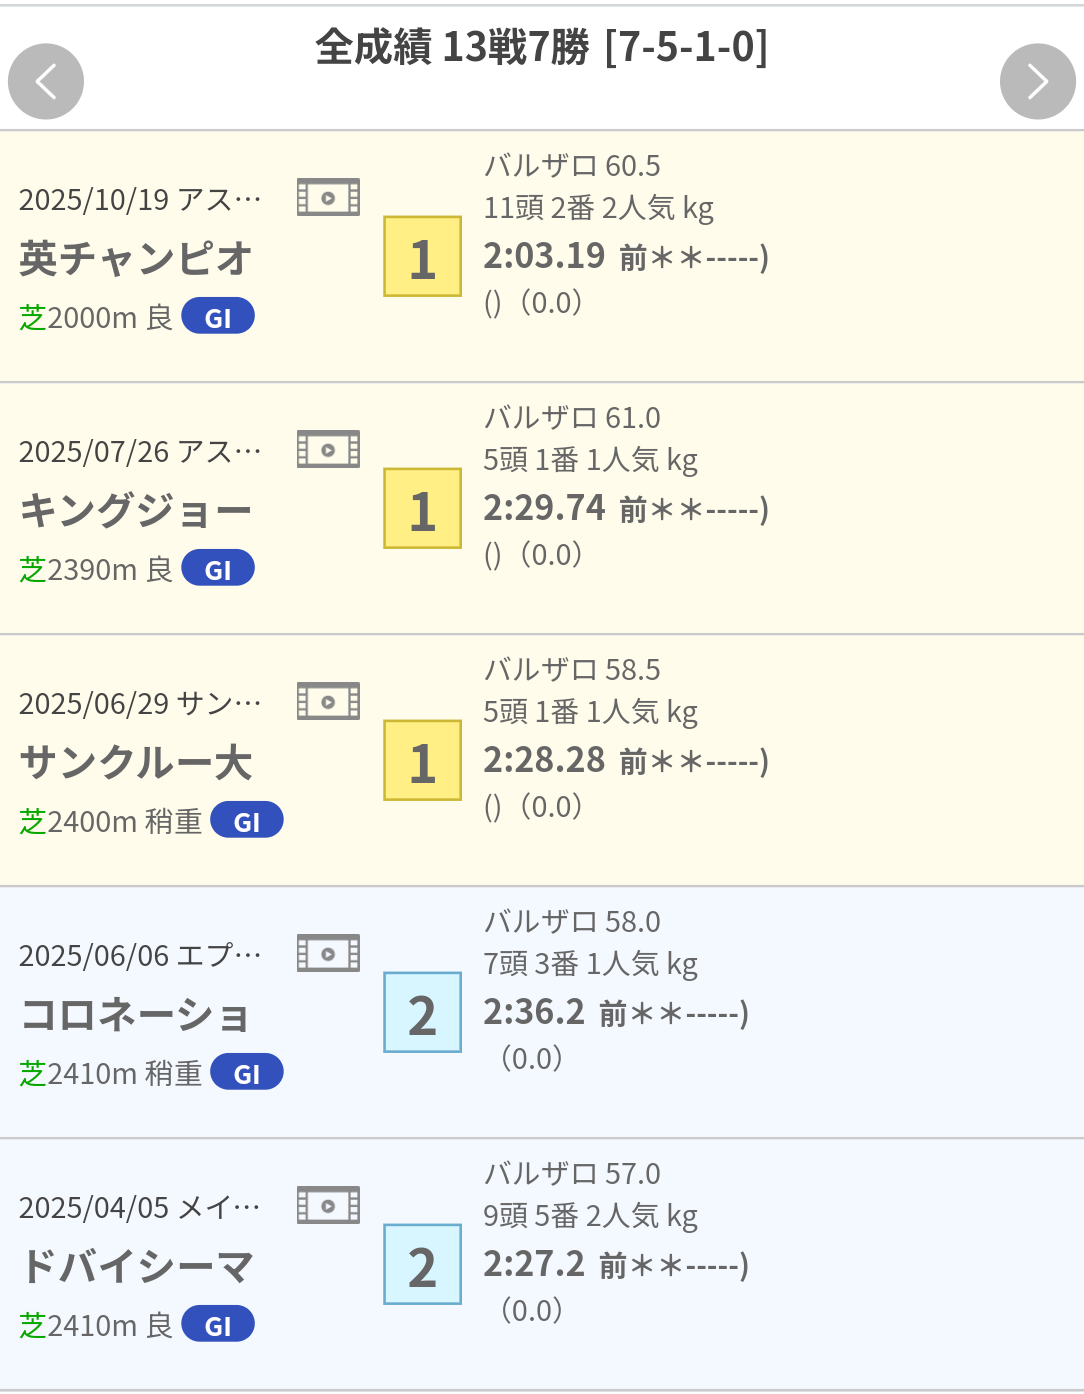The image size is (1084, 1394).
Task: Play video for 2025/07/26 race
Action: coord(328,449)
